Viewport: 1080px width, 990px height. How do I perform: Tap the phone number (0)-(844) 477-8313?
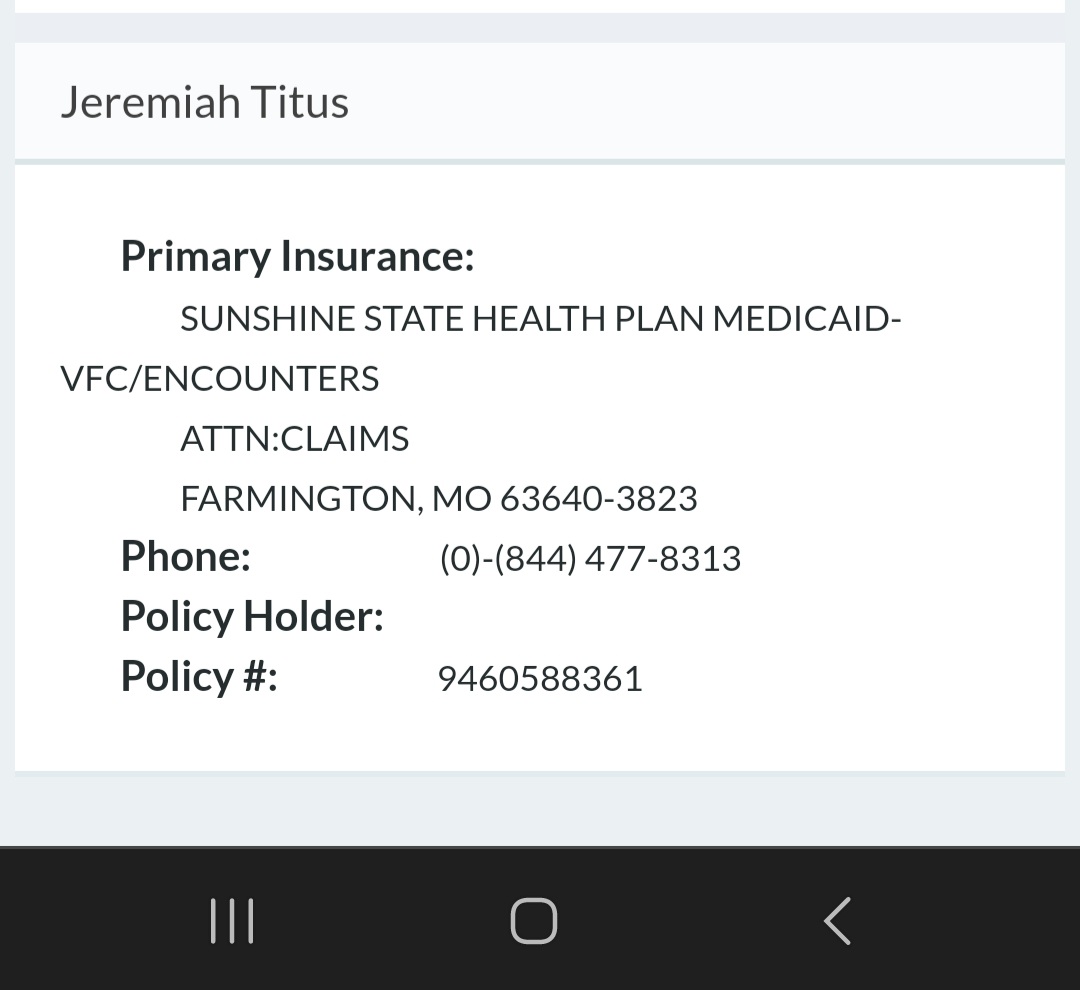point(590,558)
